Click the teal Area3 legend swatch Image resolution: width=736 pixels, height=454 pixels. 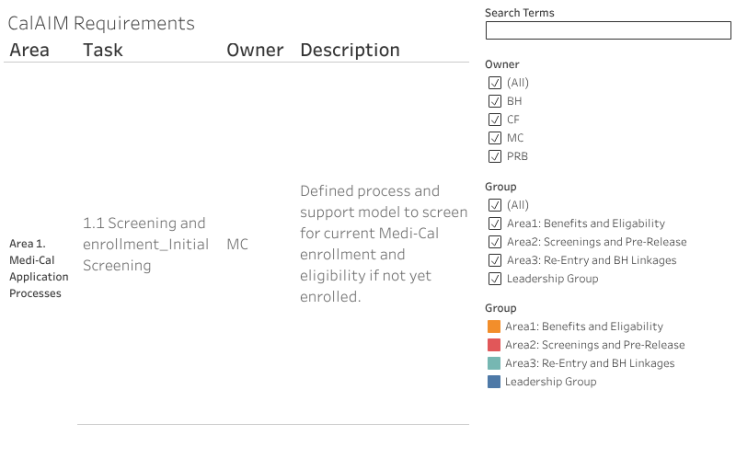[x=494, y=363]
